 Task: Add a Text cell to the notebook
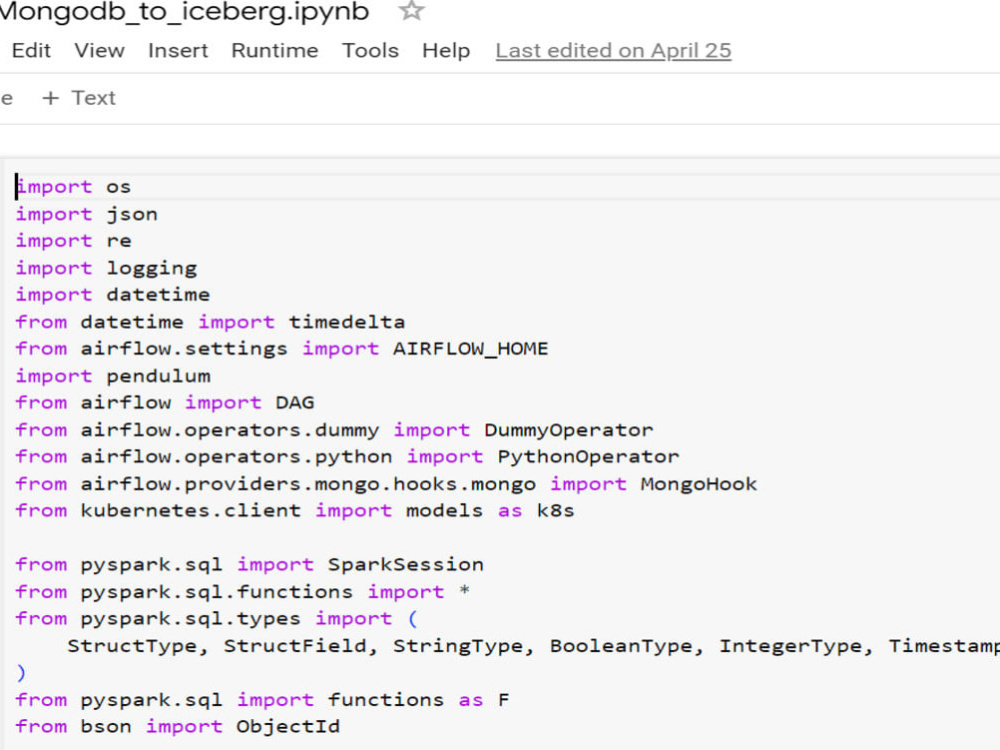(78, 97)
